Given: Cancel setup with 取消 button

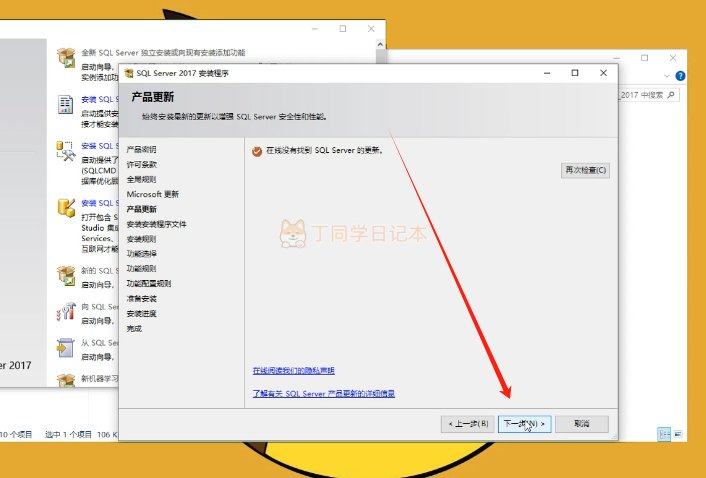Looking at the screenshot, I should coord(582,424).
